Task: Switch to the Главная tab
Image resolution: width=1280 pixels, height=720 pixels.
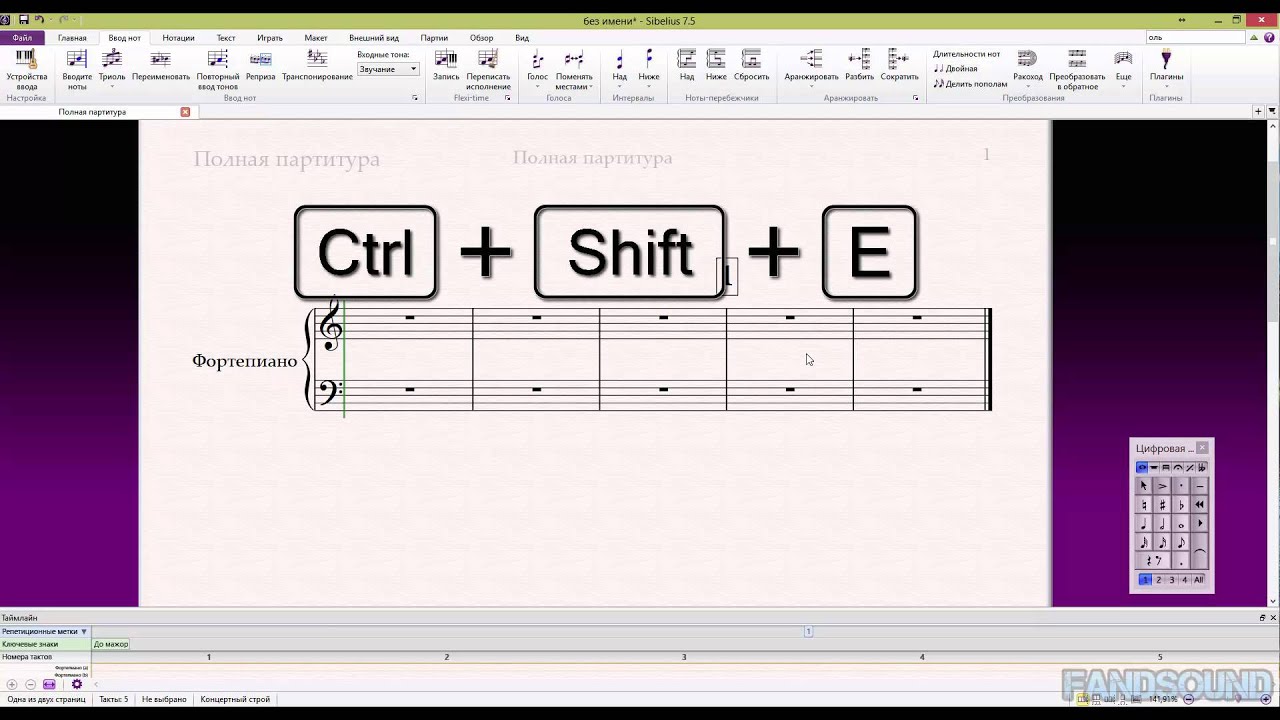Action: pyautogui.click(x=72, y=38)
